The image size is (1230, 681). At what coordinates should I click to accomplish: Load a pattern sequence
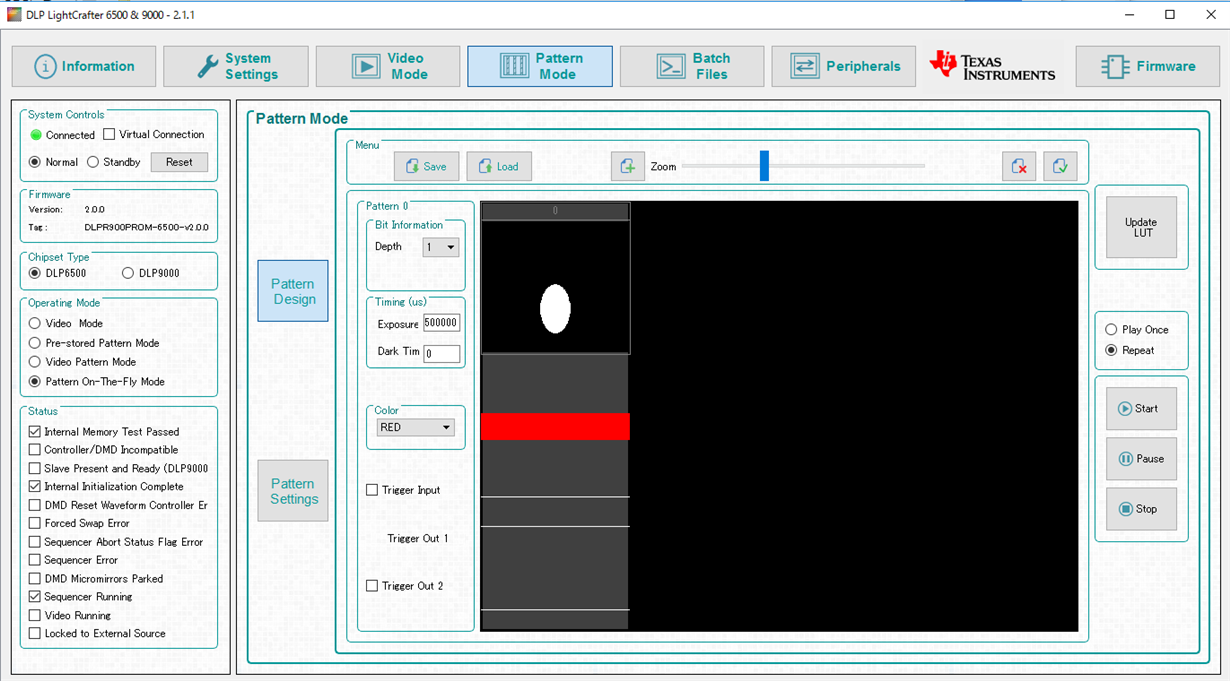coord(499,166)
